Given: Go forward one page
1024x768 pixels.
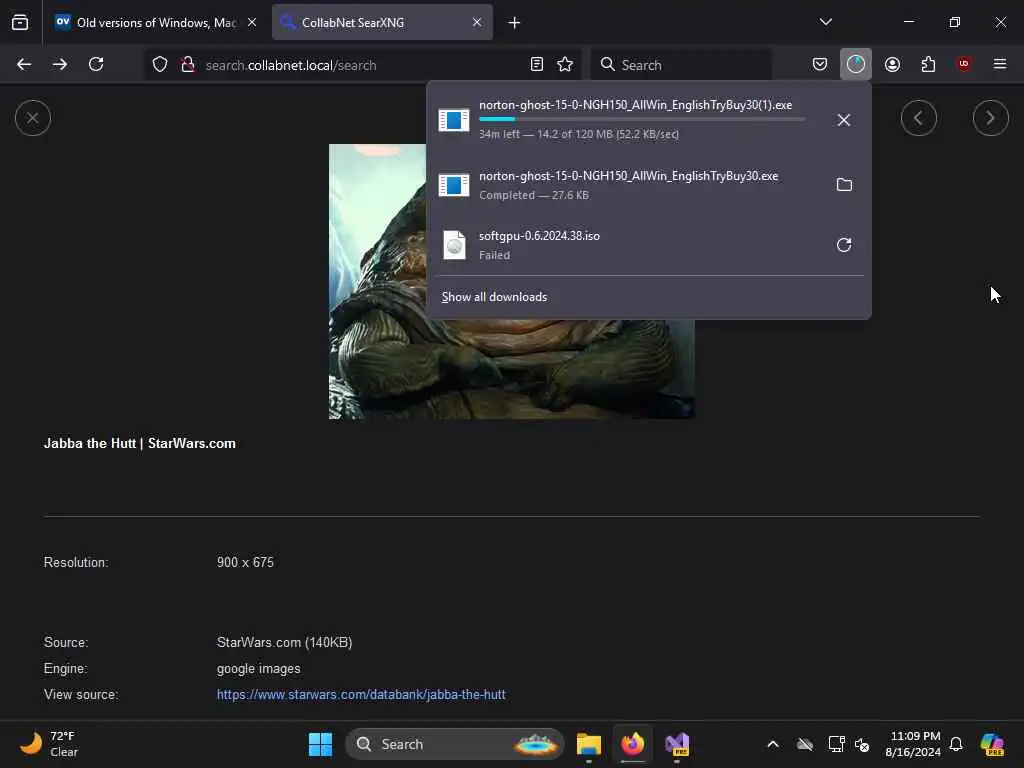Looking at the screenshot, I should coord(60,64).
